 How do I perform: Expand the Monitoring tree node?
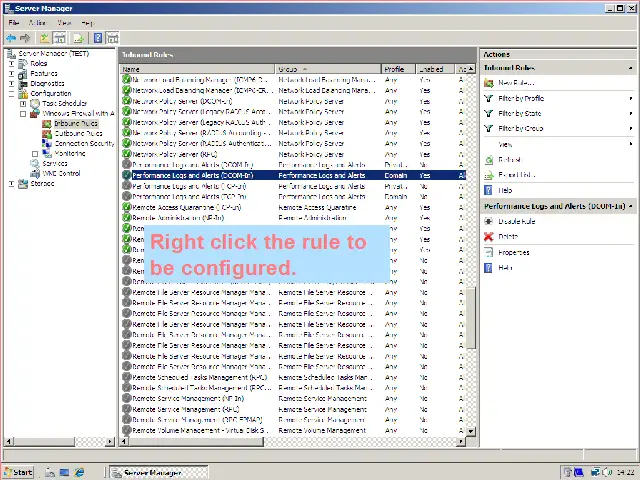click(x=35, y=154)
